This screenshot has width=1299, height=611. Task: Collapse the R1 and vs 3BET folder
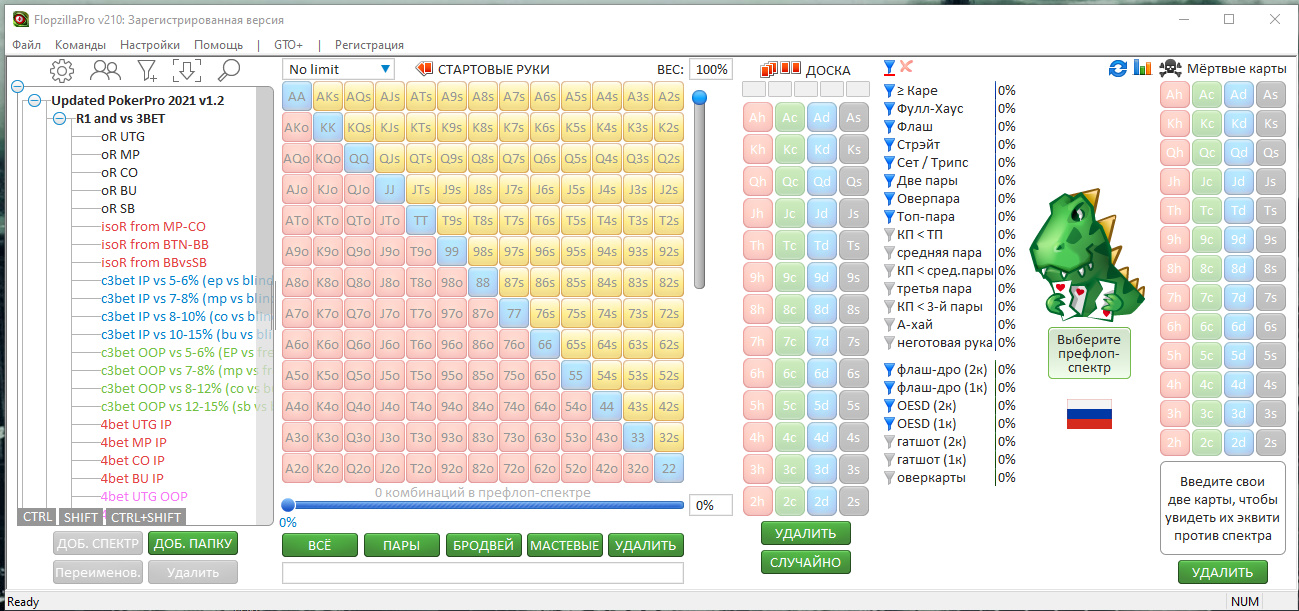coord(60,118)
